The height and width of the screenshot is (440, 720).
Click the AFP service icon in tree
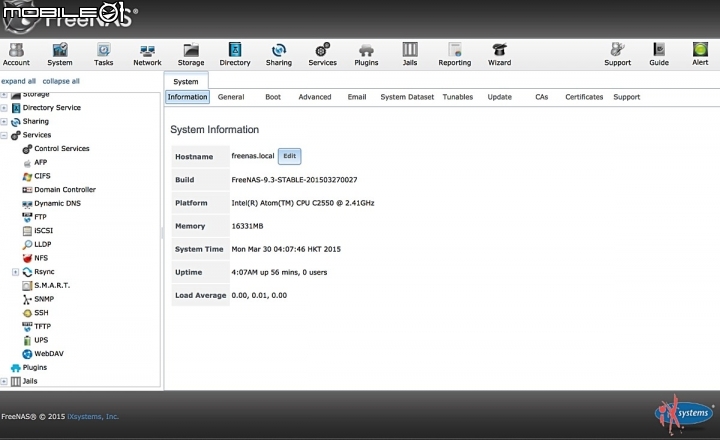[x=27, y=163]
